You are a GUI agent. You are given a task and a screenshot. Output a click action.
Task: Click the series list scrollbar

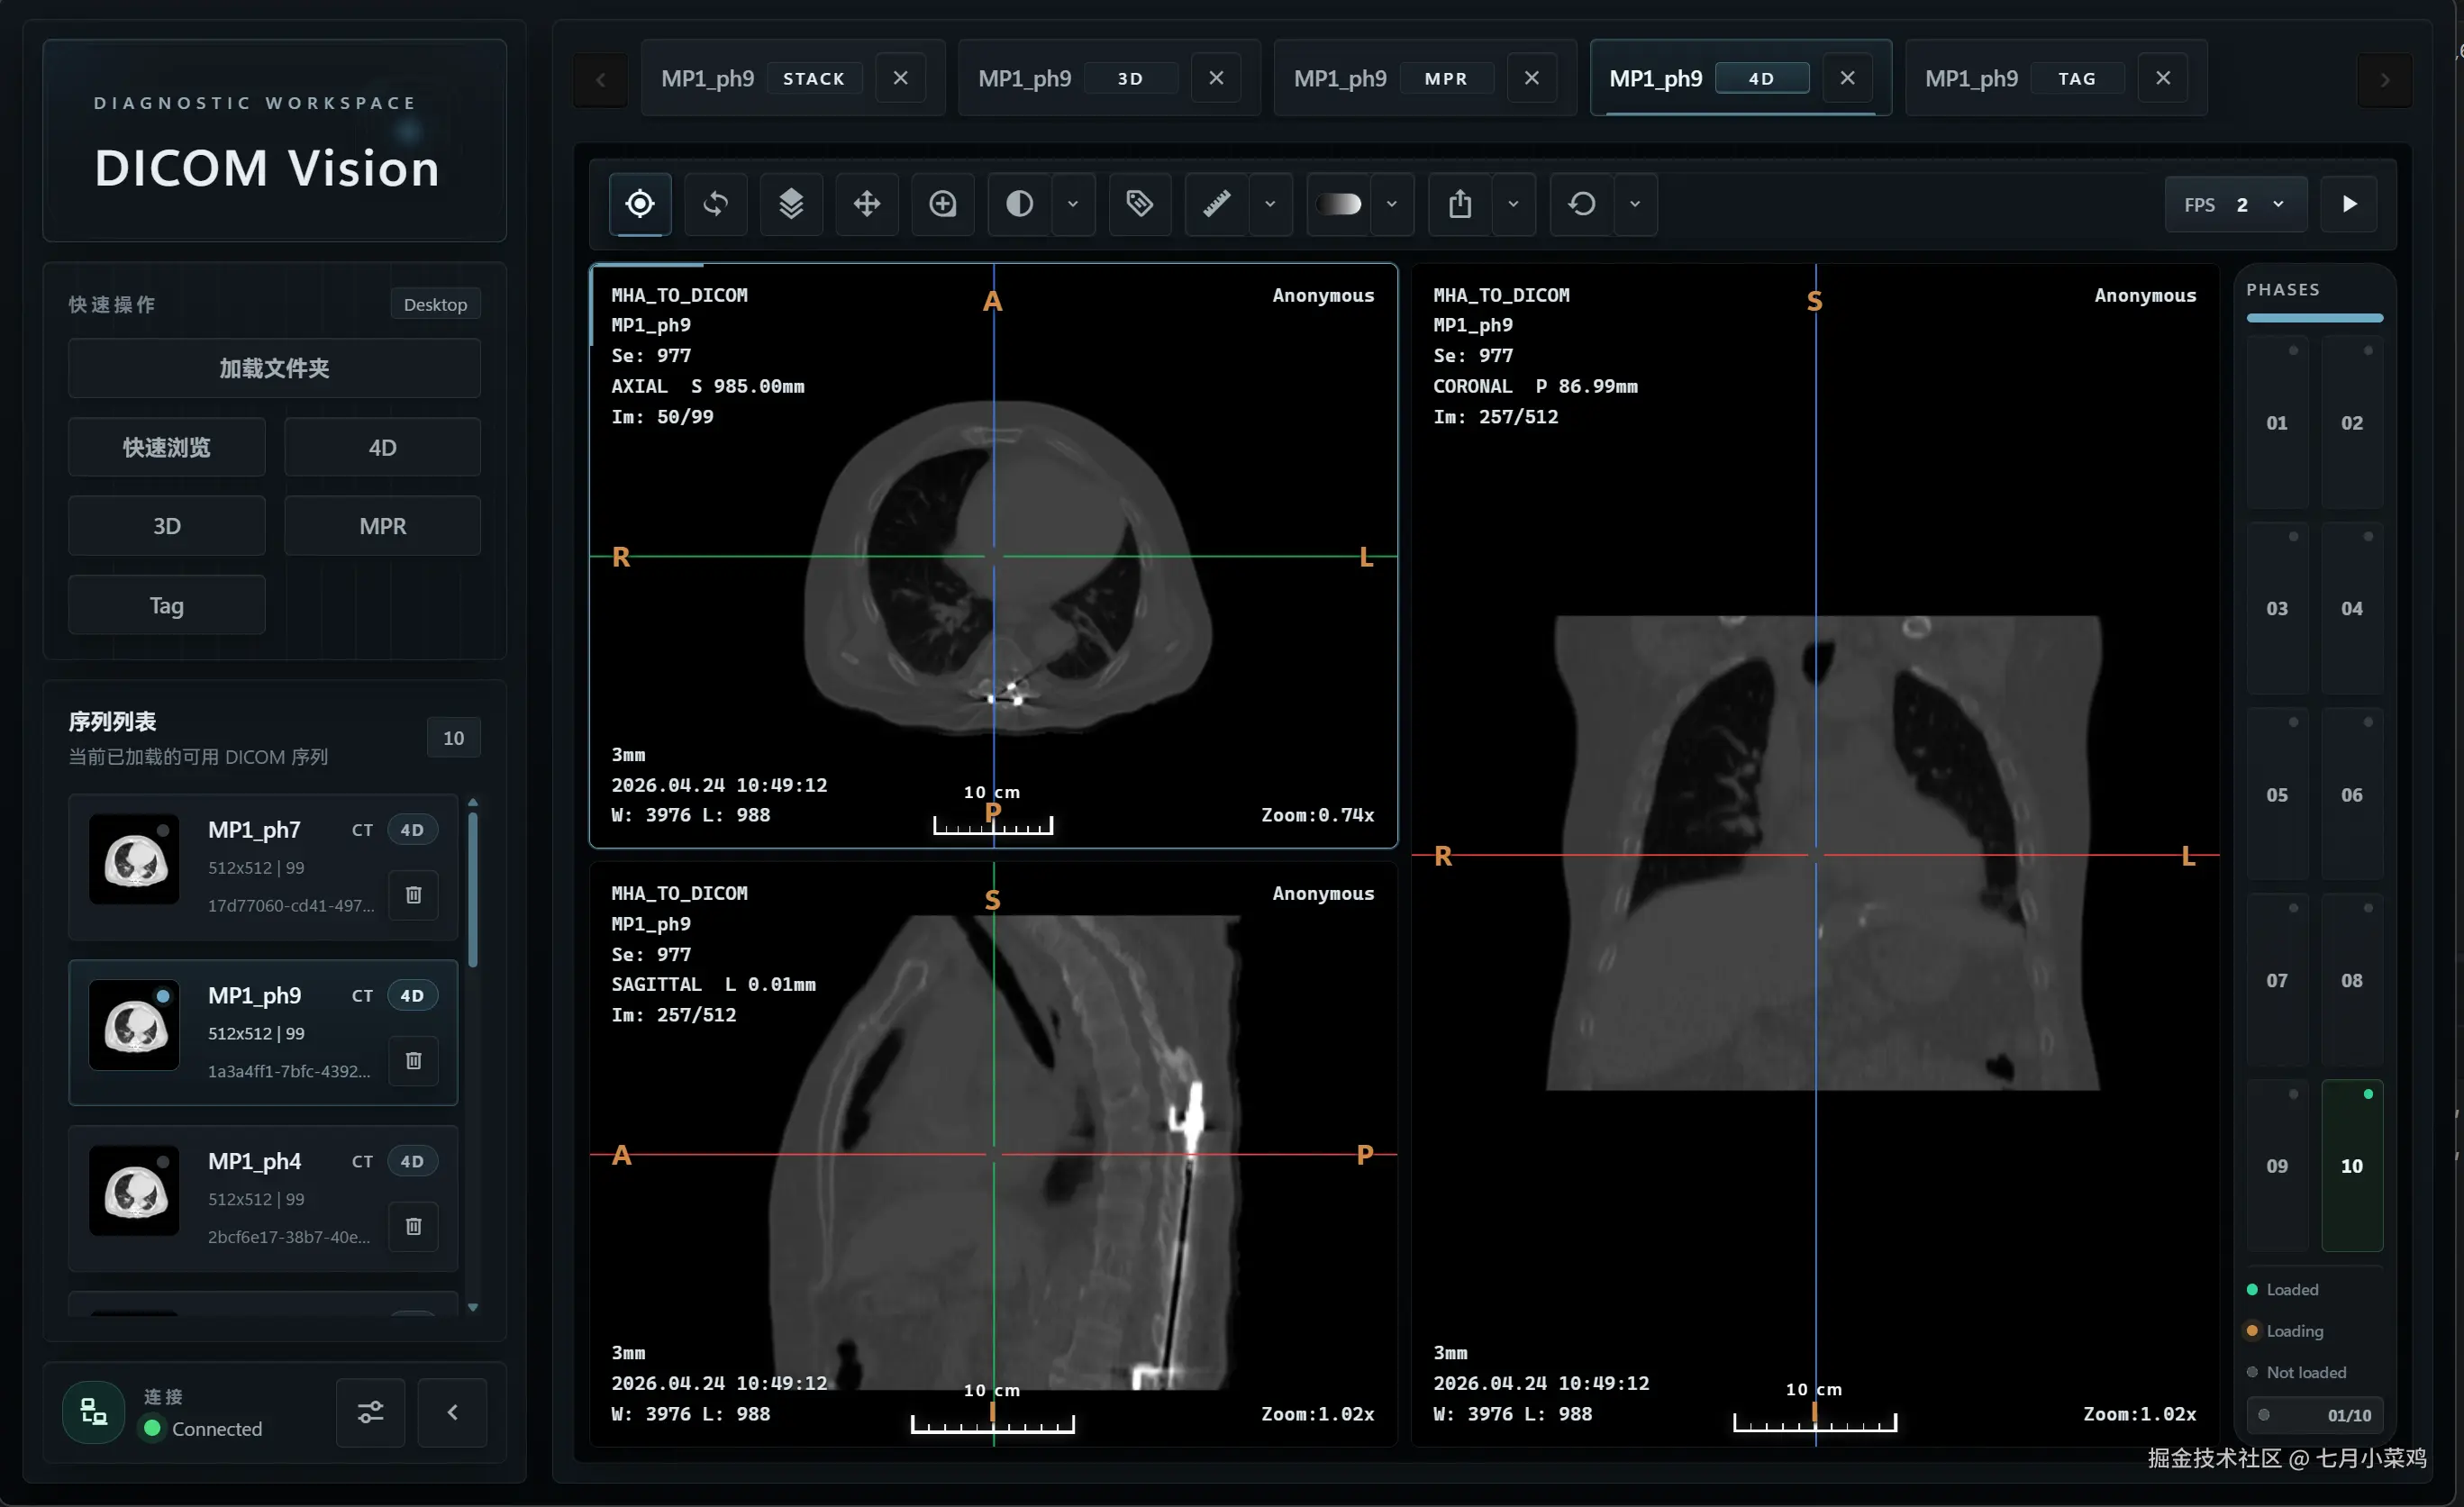point(473,890)
